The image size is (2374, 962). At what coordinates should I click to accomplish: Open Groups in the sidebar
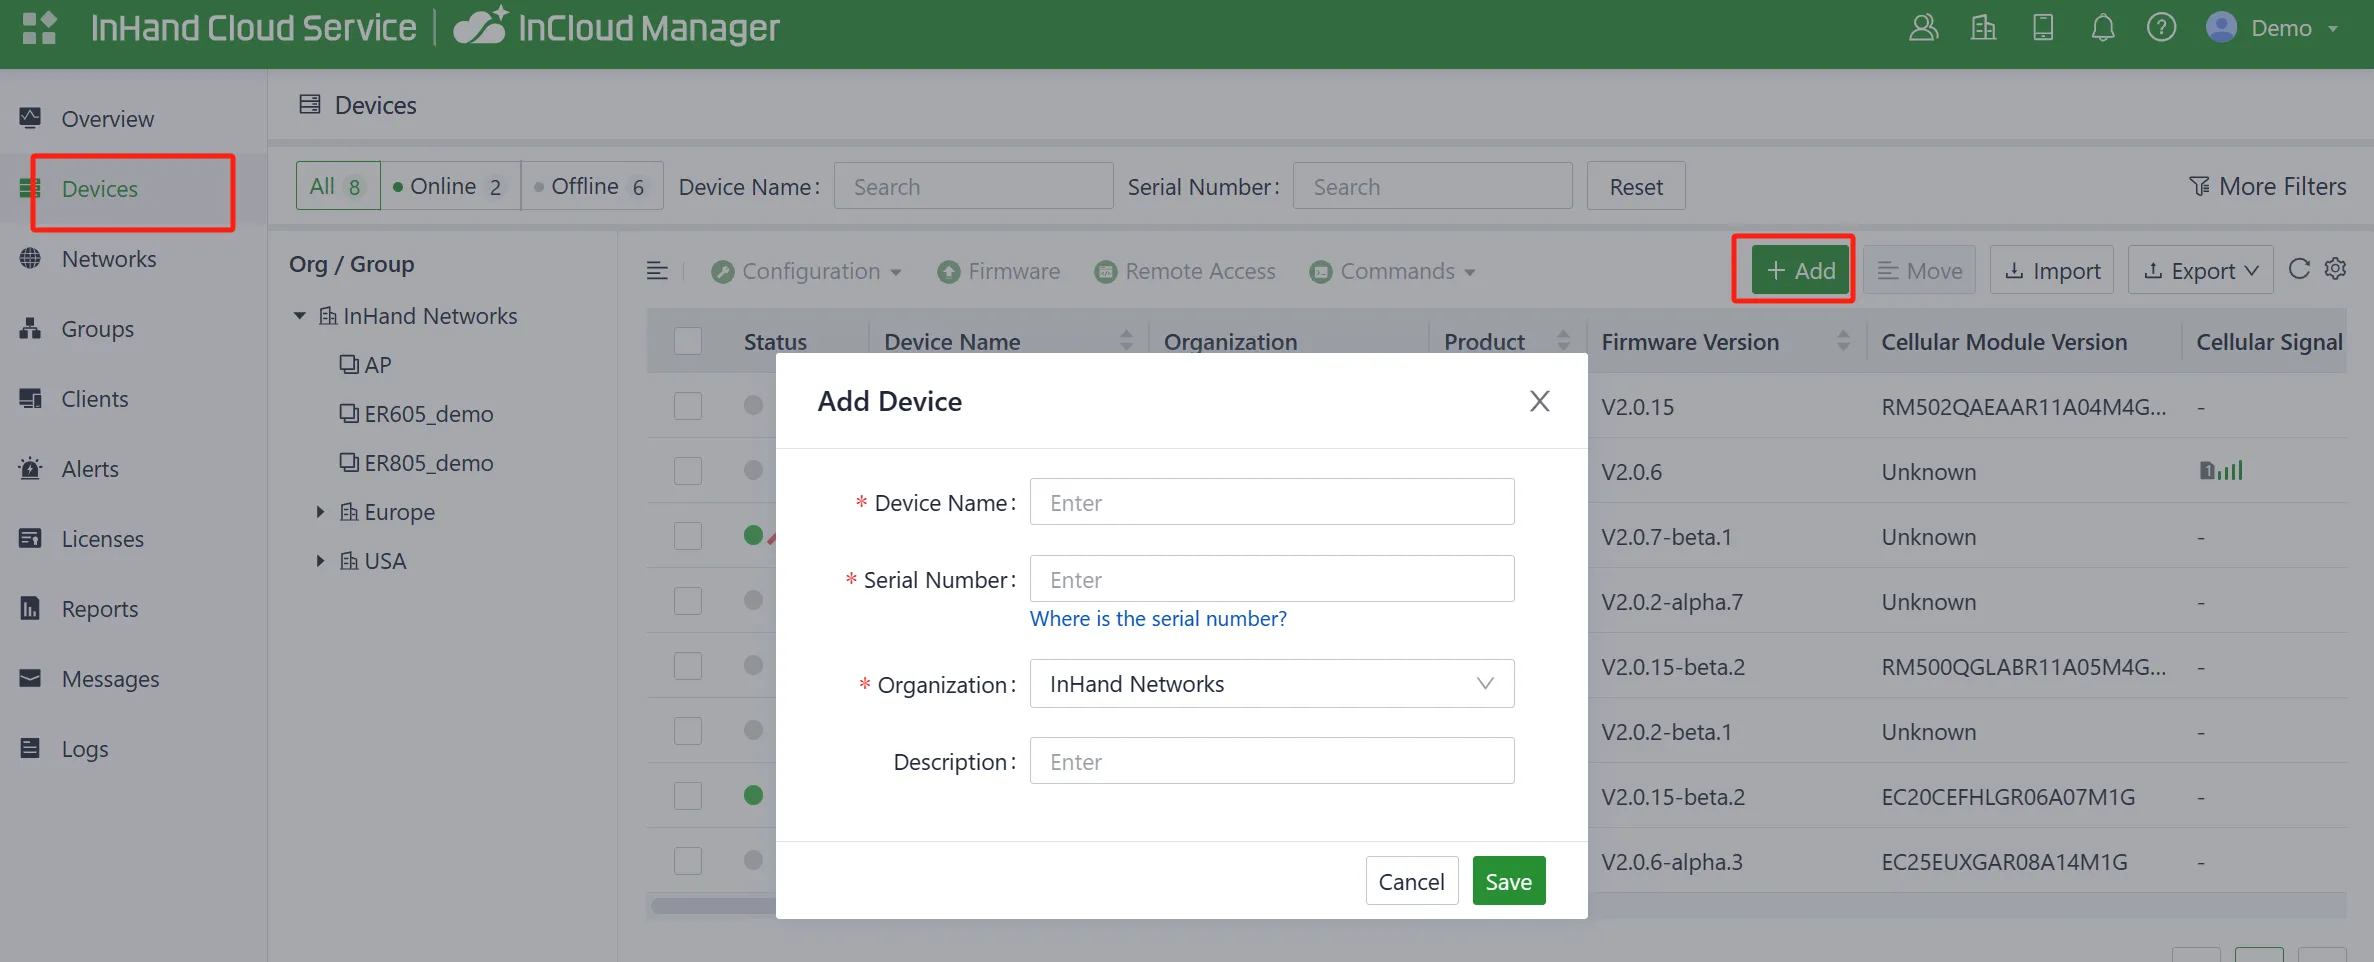click(97, 329)
